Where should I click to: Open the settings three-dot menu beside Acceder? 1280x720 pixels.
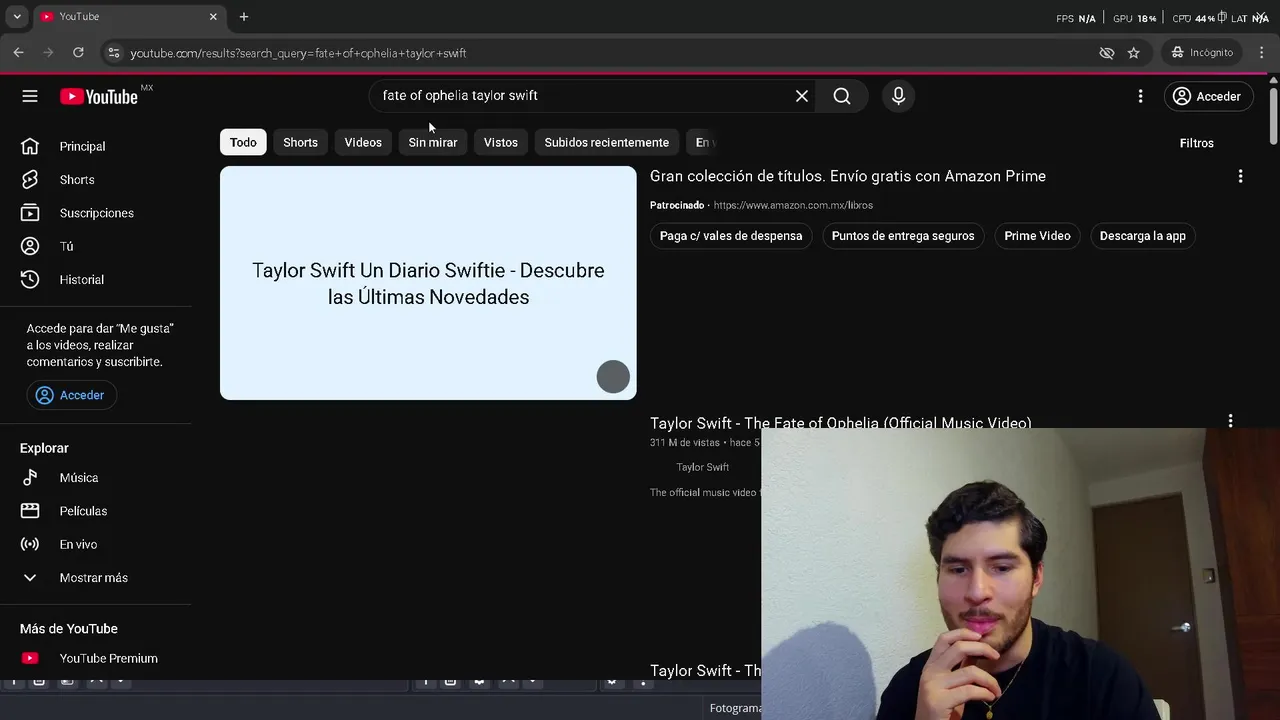1140,96
